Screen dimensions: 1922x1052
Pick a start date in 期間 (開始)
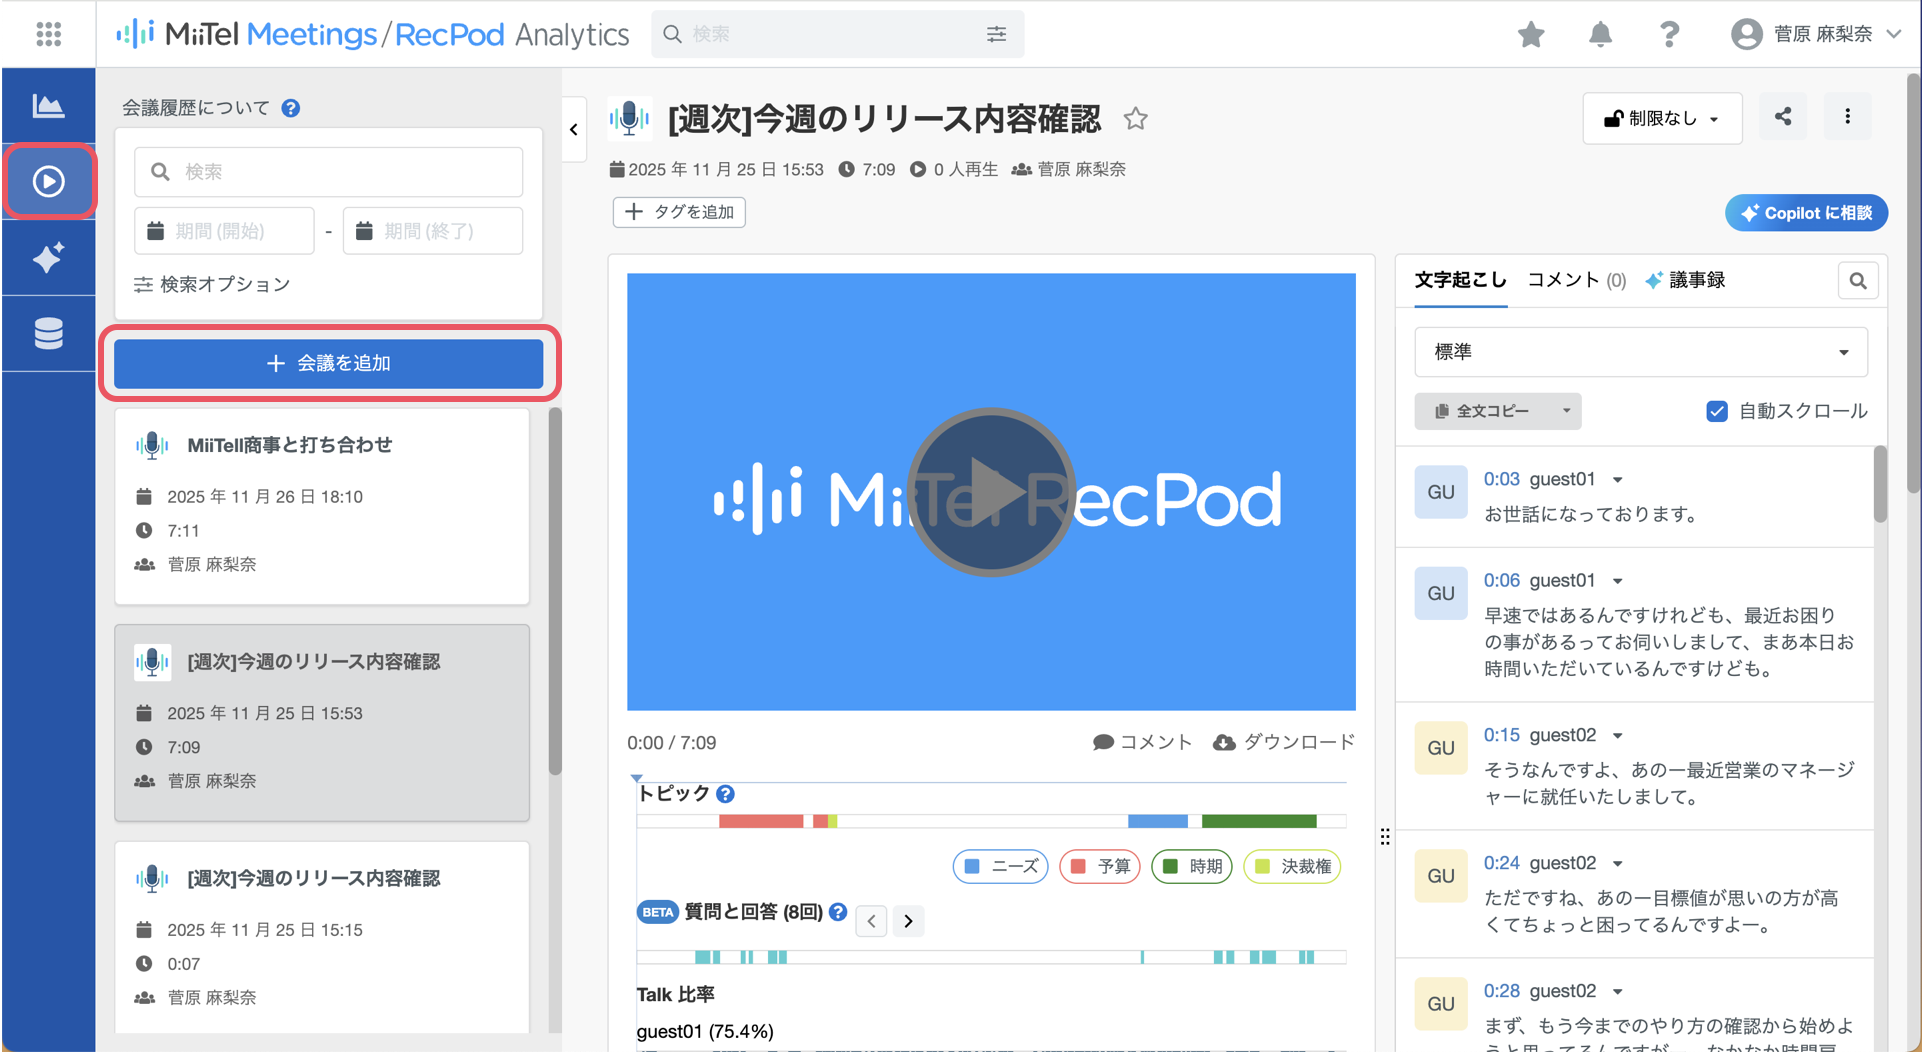224,231
